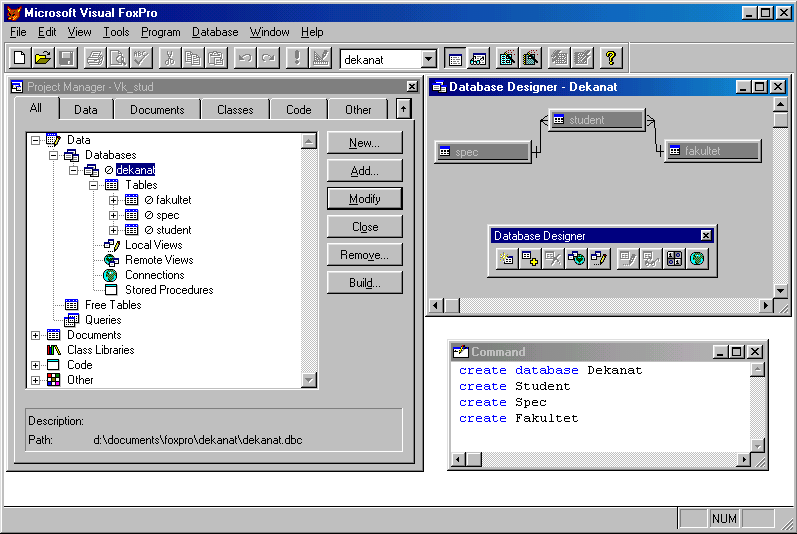Click the yellow Help question mark icon
Screen dimensions: 797x534
point(611,58)
